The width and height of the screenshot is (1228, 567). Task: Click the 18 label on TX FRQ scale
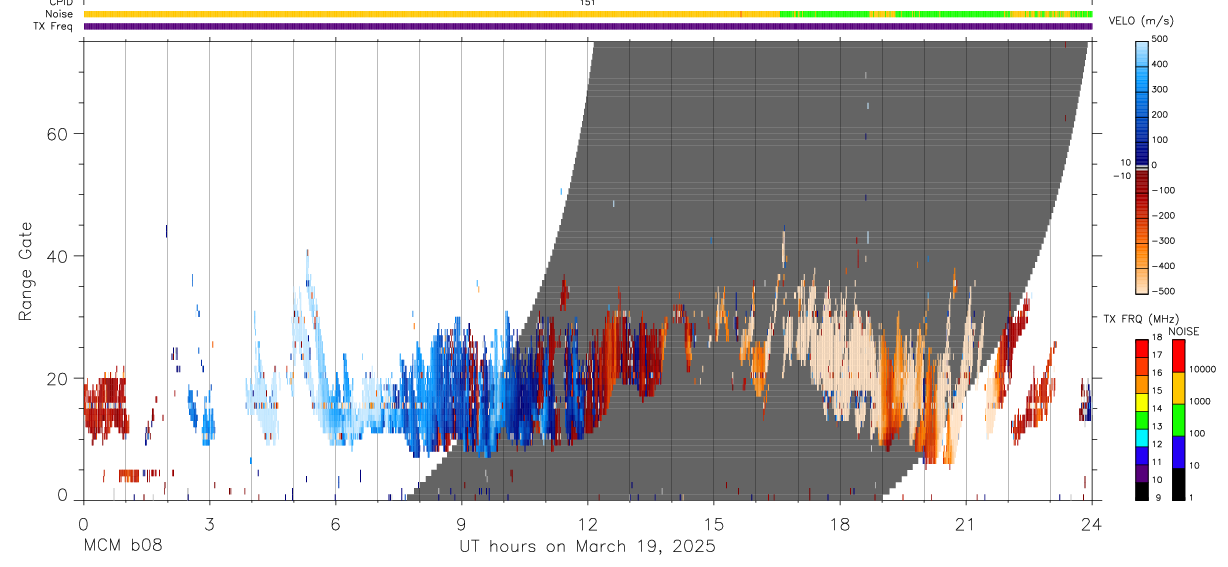1158,339
